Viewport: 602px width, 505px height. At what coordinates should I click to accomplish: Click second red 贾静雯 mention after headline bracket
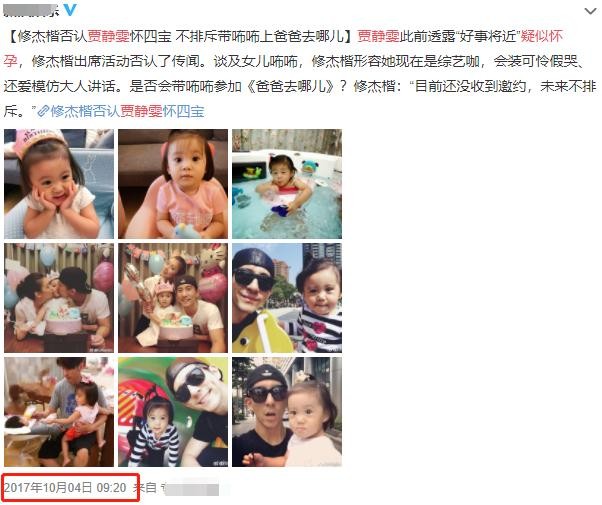pos(379,36)
